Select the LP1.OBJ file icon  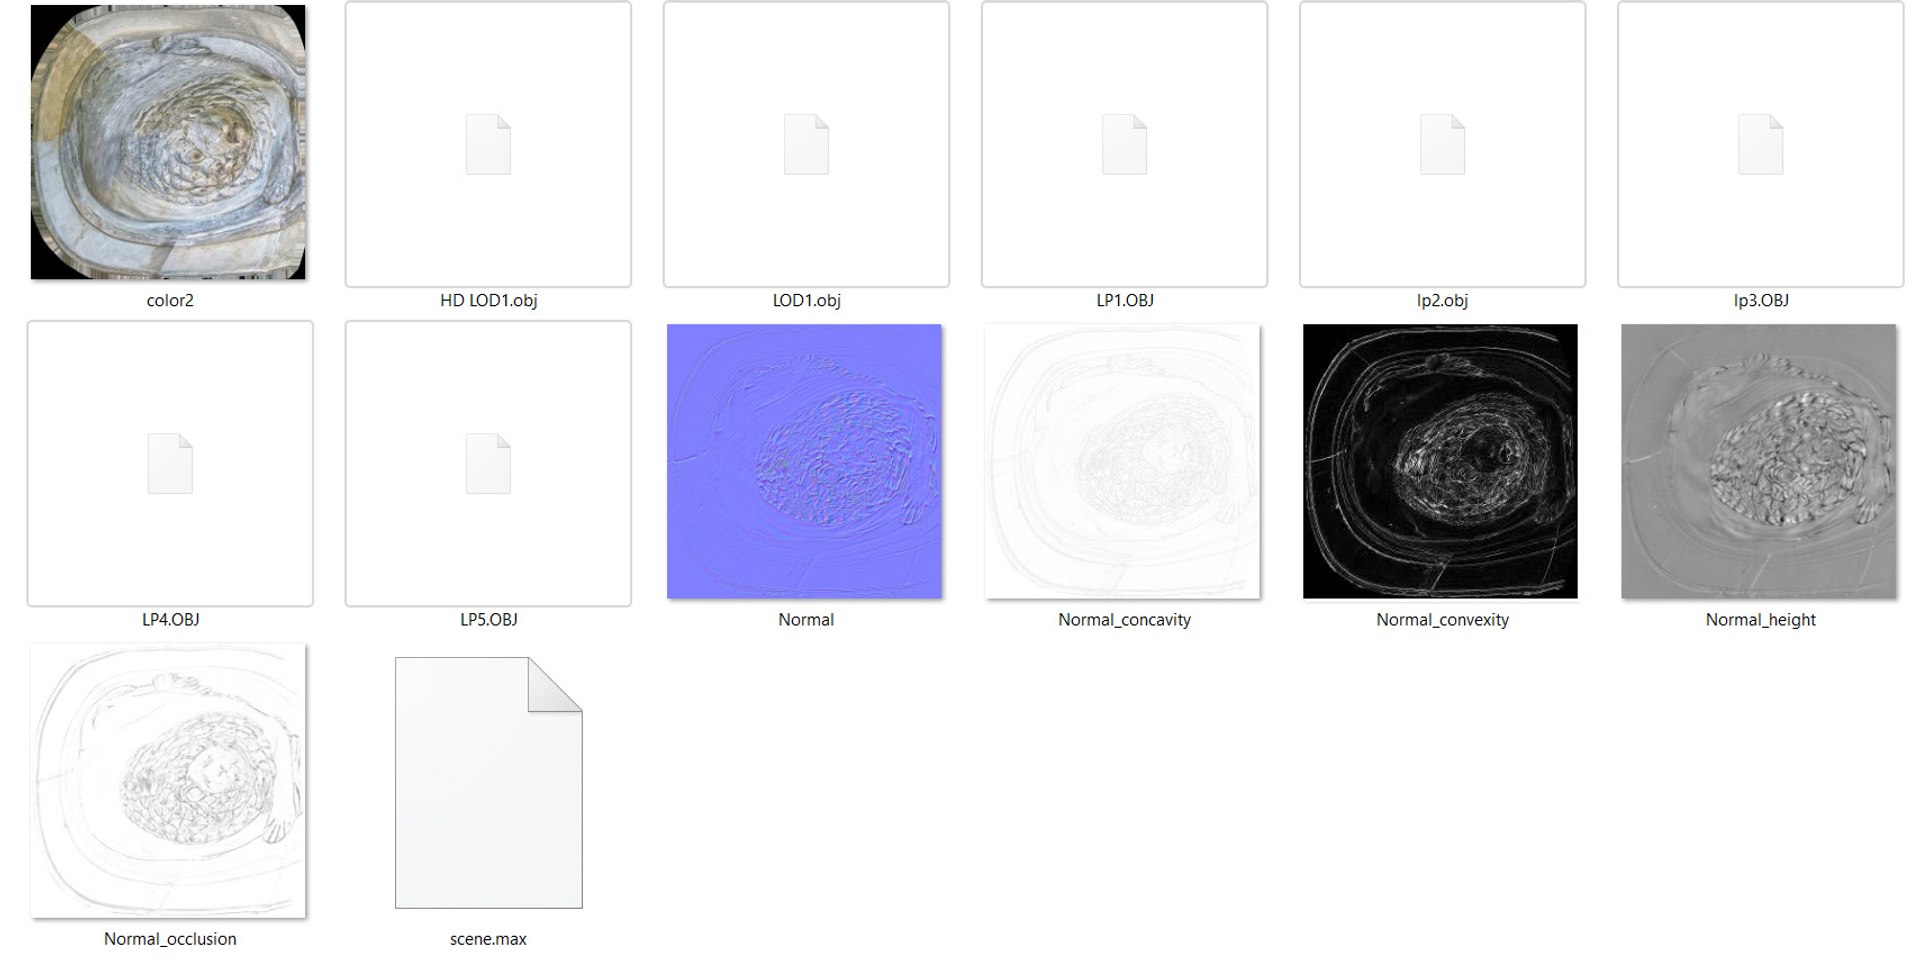click(x=1124, y=144)
